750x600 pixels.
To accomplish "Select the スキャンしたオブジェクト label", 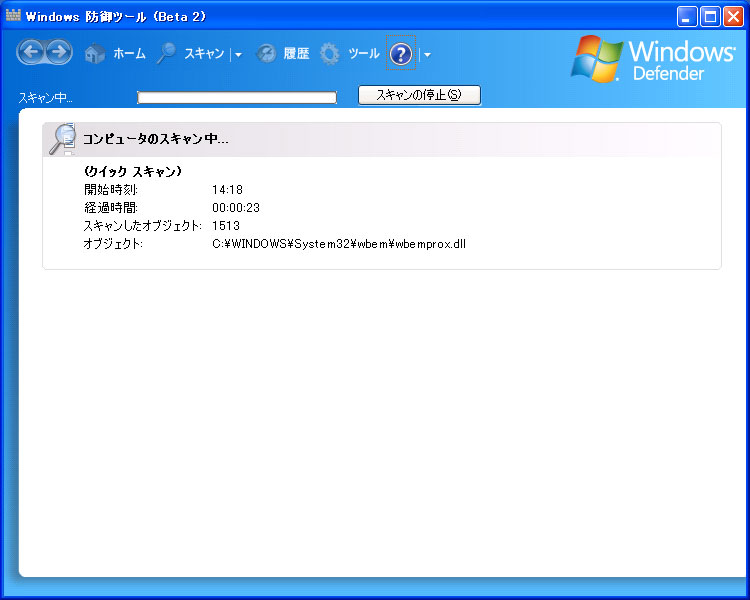I will point(143,225).
